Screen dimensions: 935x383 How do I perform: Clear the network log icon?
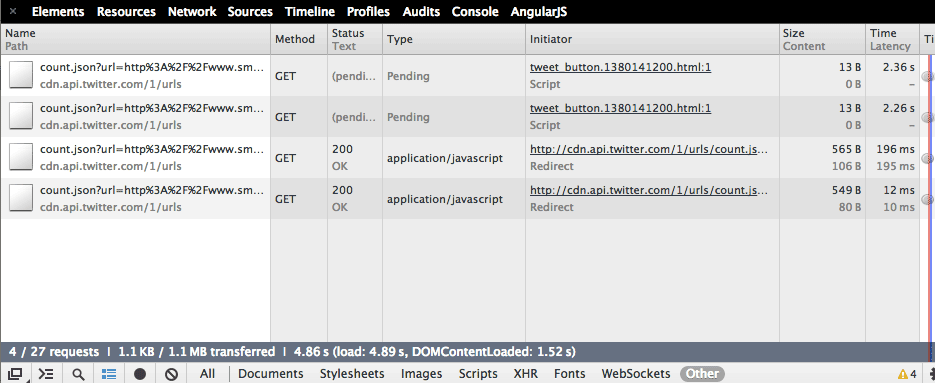(x=171, y=374)
